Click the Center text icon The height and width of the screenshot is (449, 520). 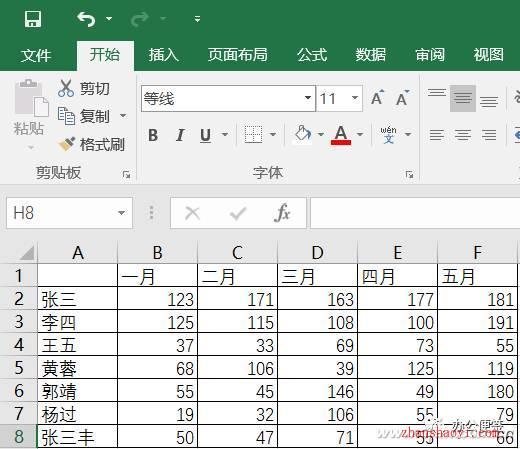coord(463,135)
